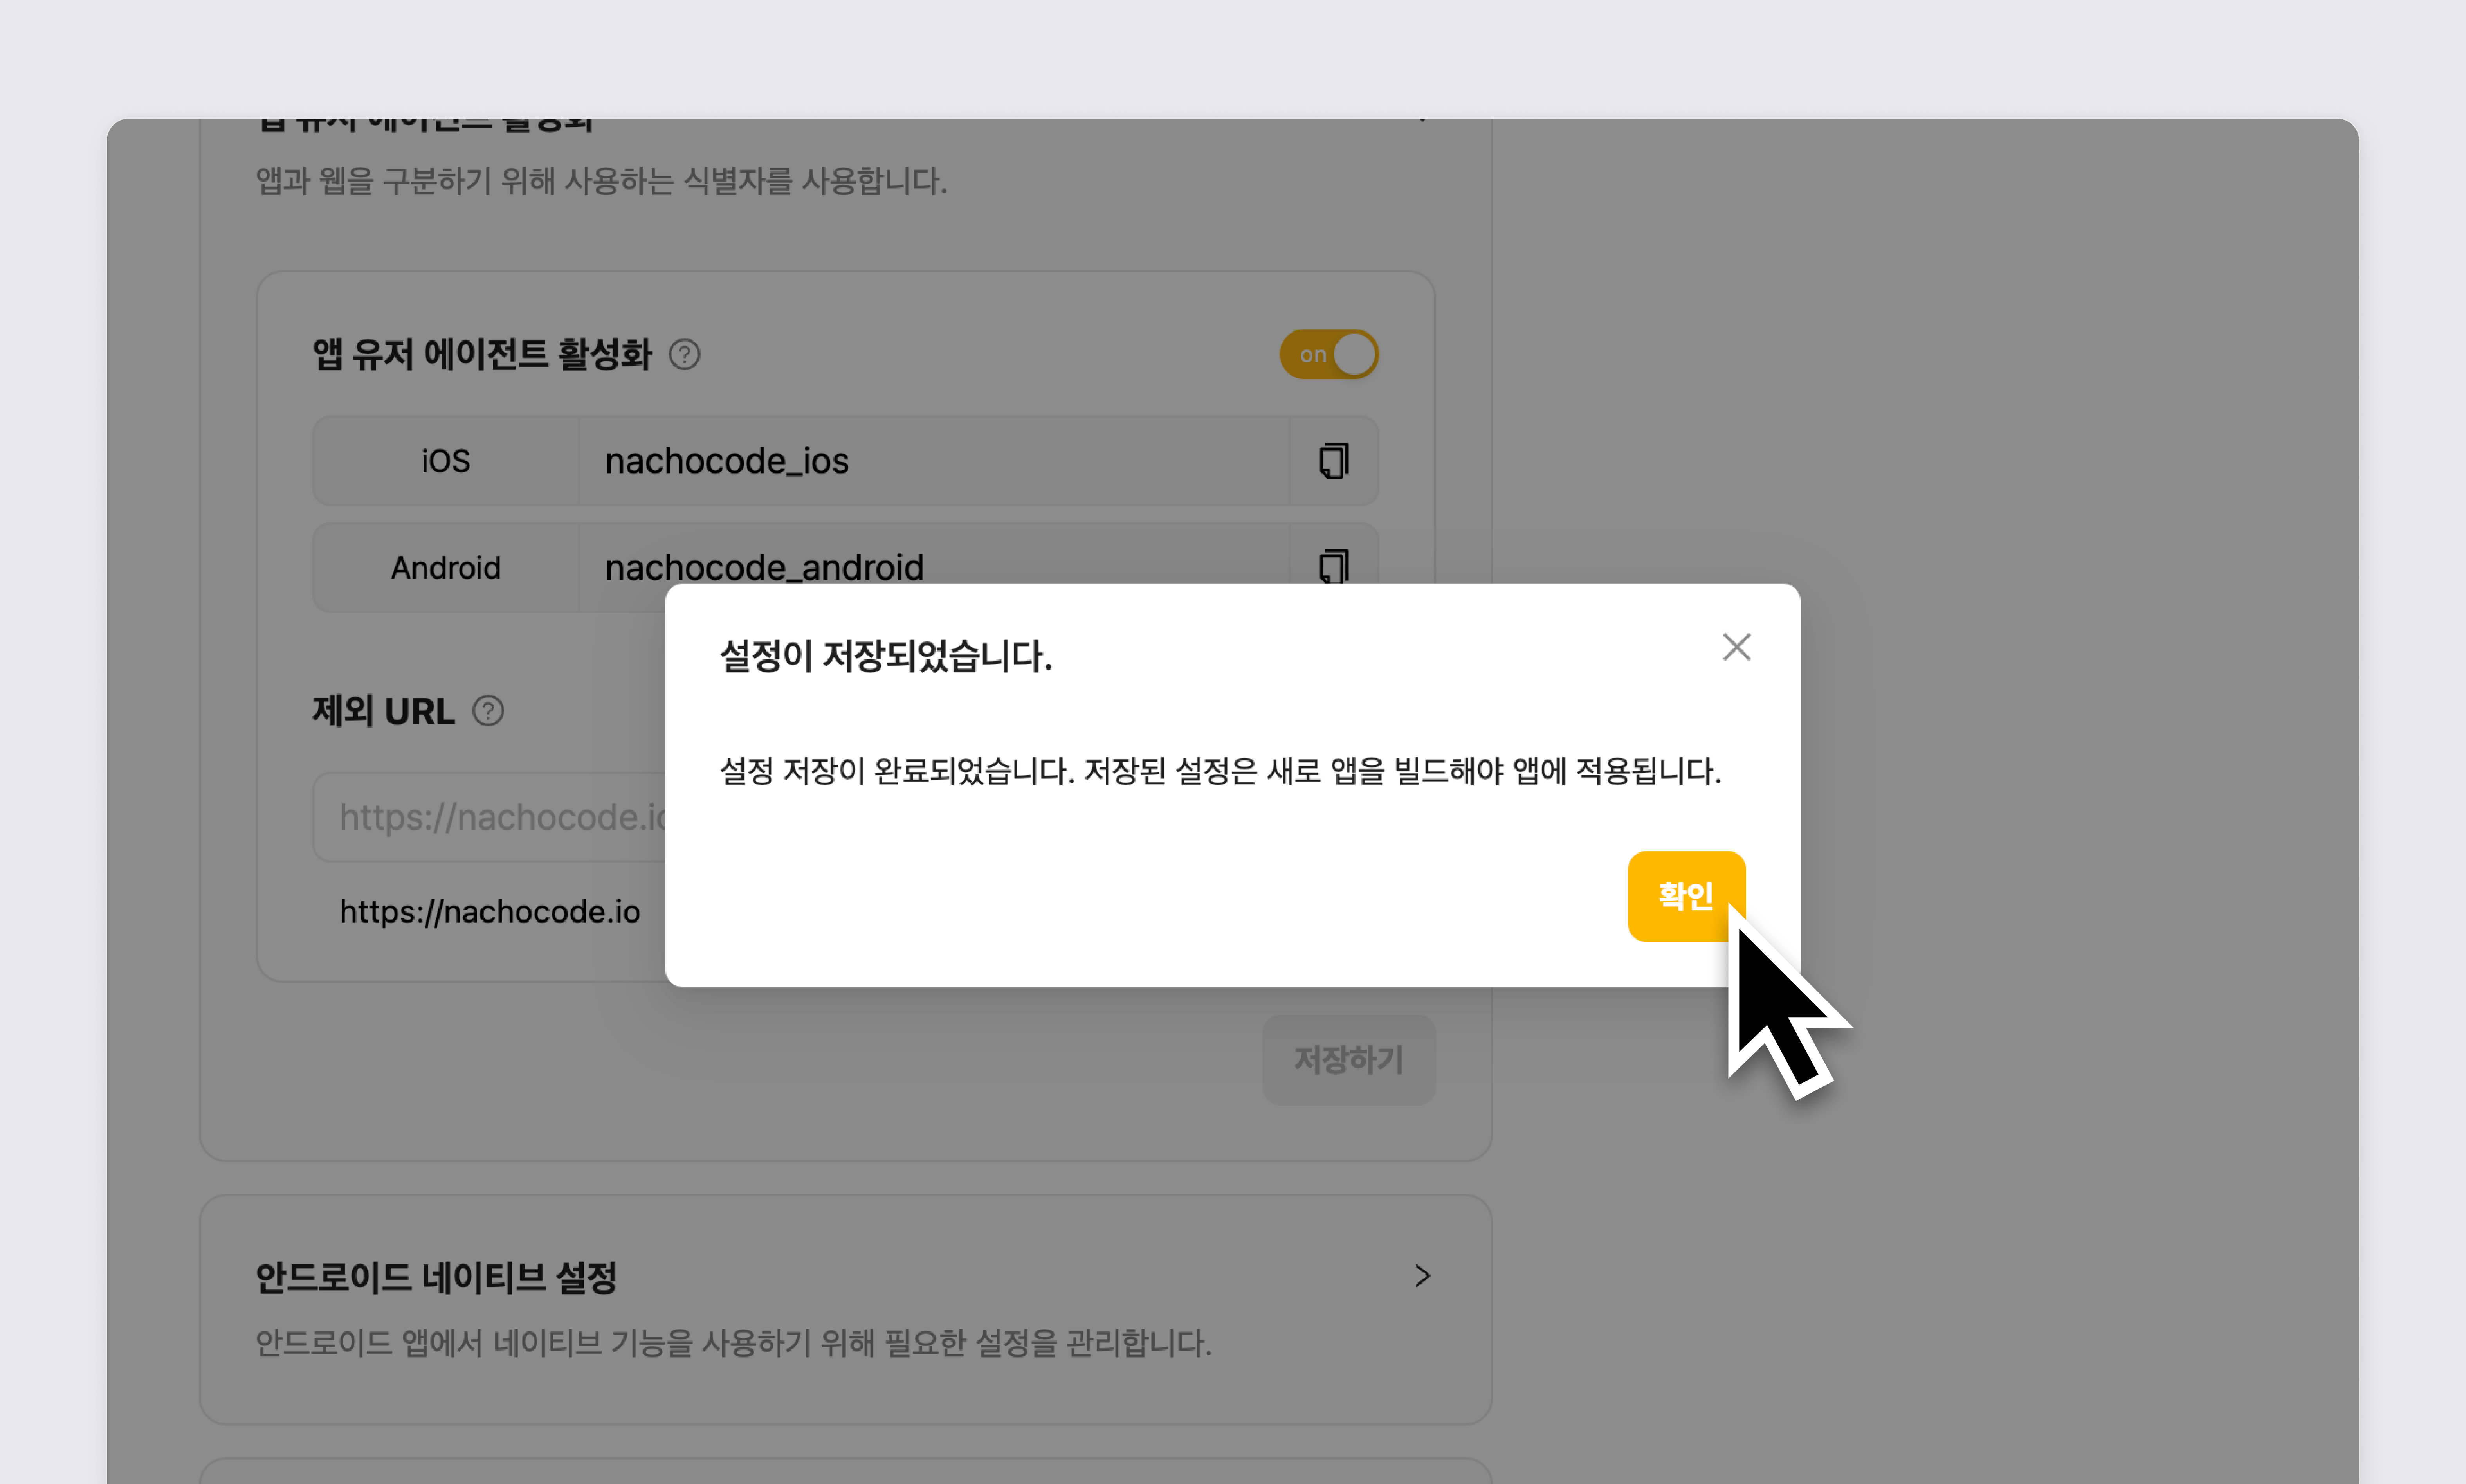Open help icon next to 제외 URL
The image size is (2466, 1484).
click(488, 711)
